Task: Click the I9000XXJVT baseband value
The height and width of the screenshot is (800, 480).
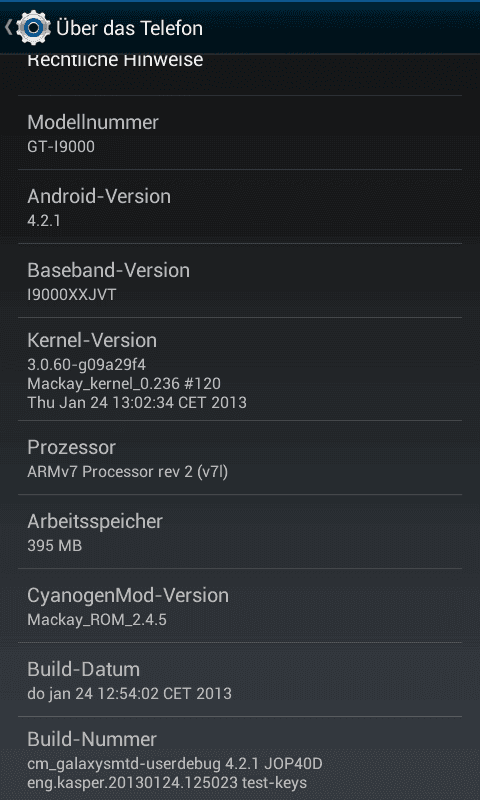Action: coord(71,295)
